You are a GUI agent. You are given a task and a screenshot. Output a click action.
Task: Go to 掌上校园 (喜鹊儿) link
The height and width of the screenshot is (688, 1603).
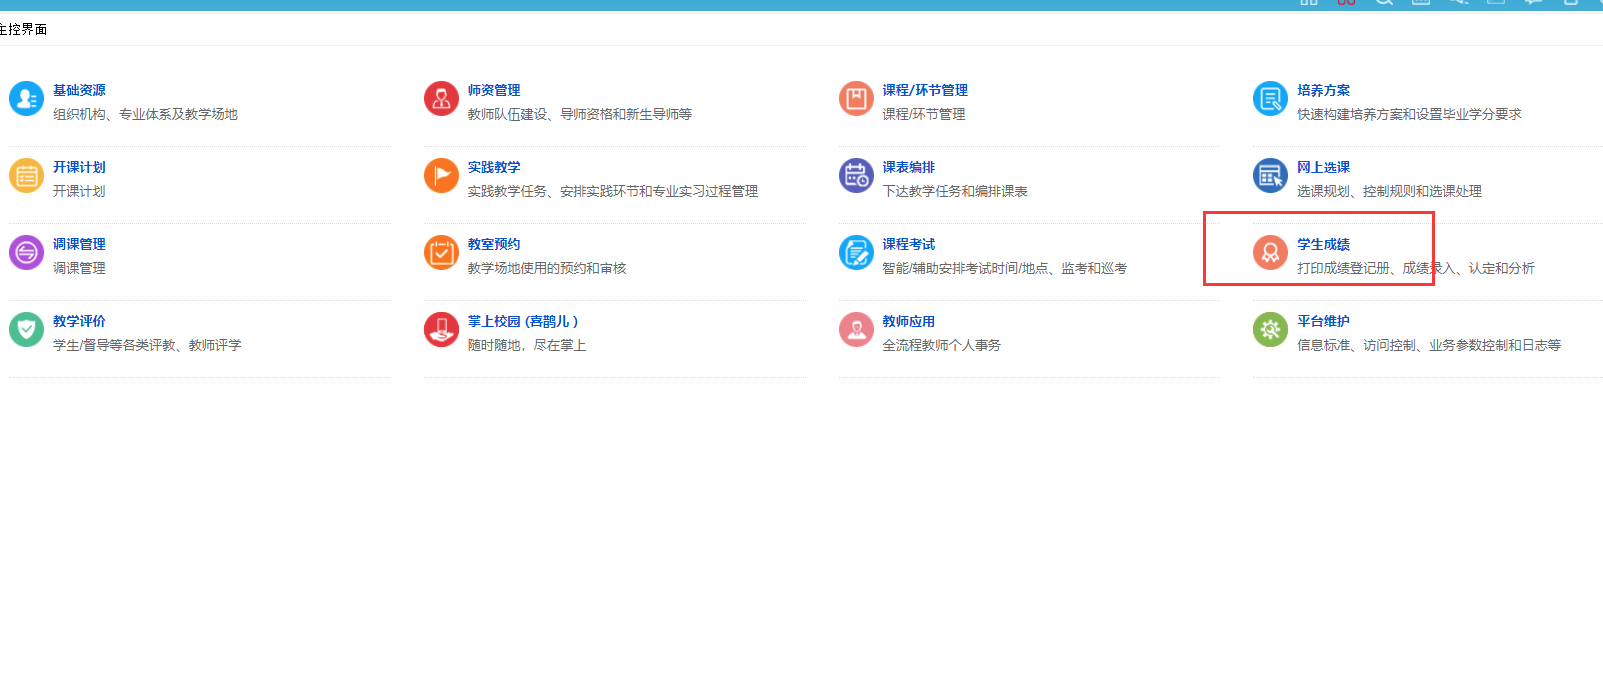coord(522,321)
